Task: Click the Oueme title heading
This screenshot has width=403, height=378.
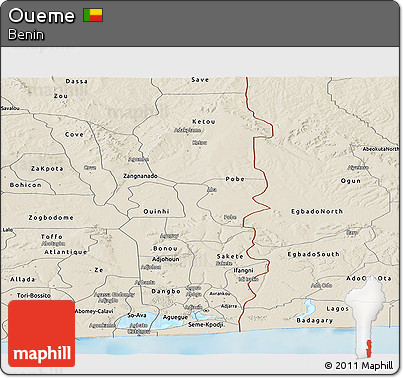Action: point(42,16)
